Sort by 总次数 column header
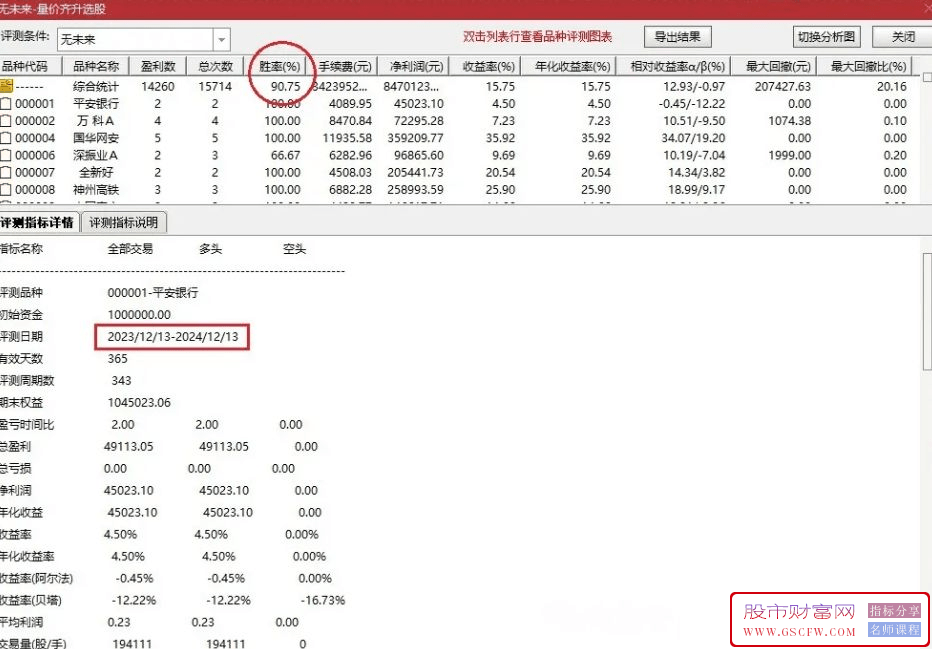932x649 pixels. point(215,66)
